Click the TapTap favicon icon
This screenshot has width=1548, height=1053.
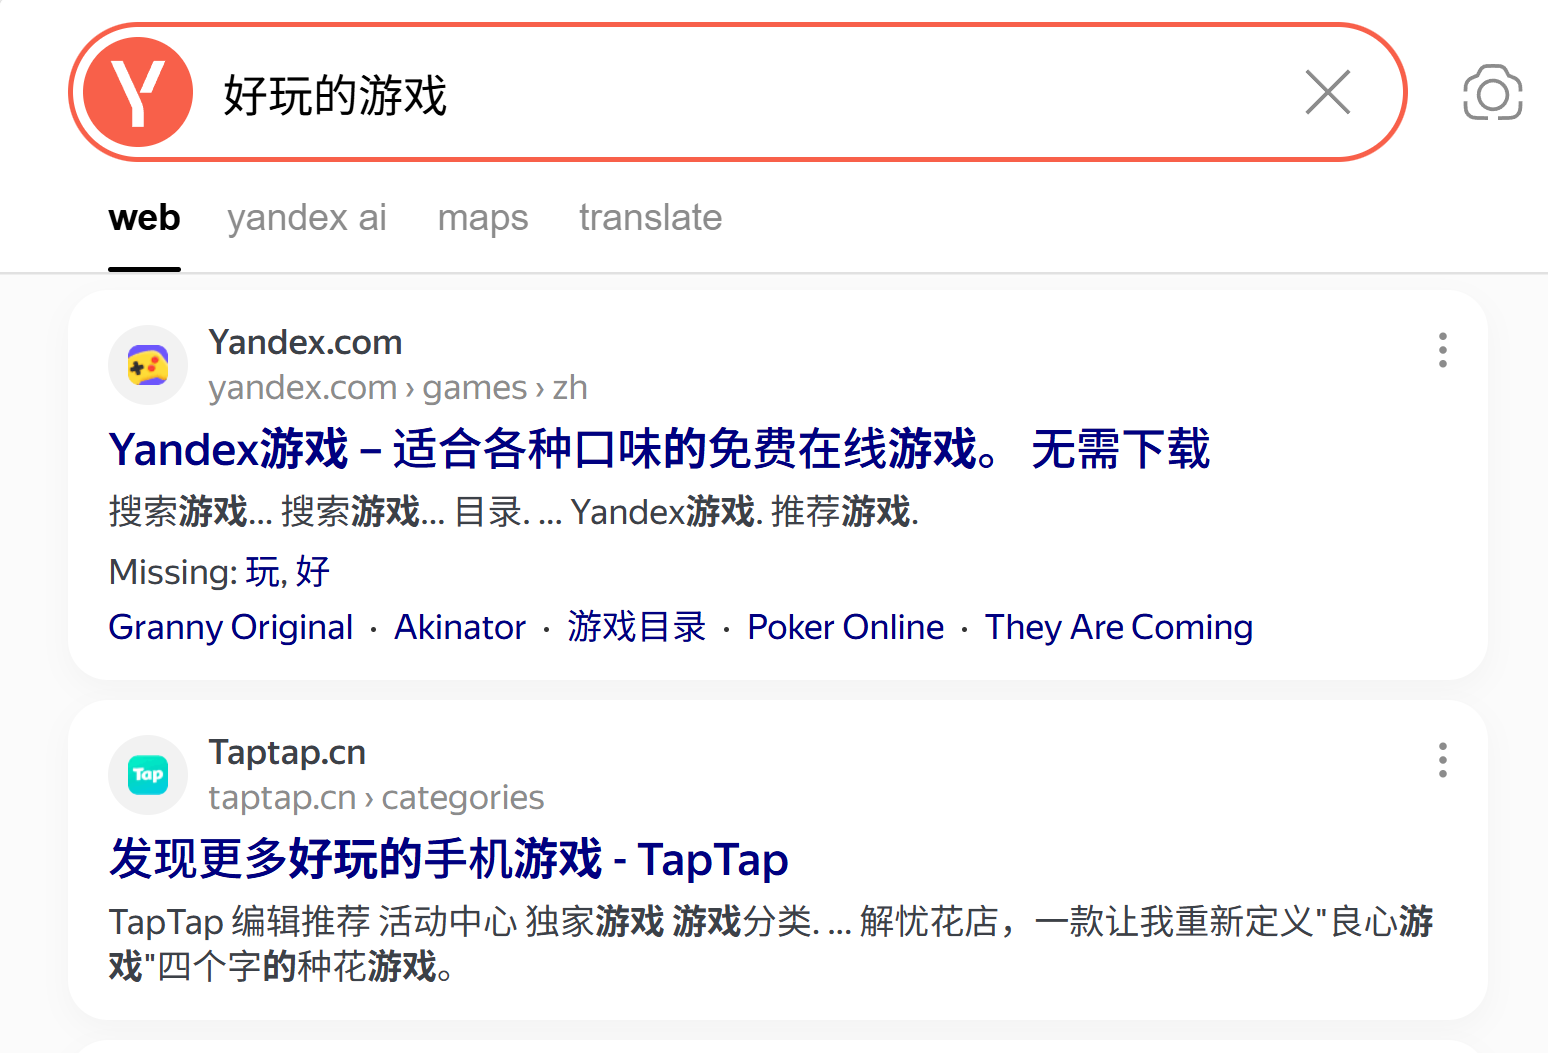tap(148, 775)
